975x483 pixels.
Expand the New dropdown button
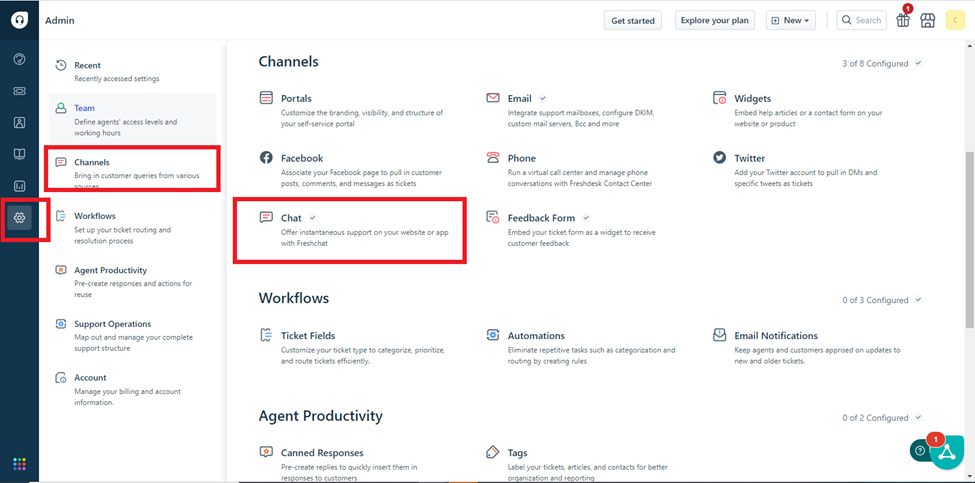[x=790, y=21]
